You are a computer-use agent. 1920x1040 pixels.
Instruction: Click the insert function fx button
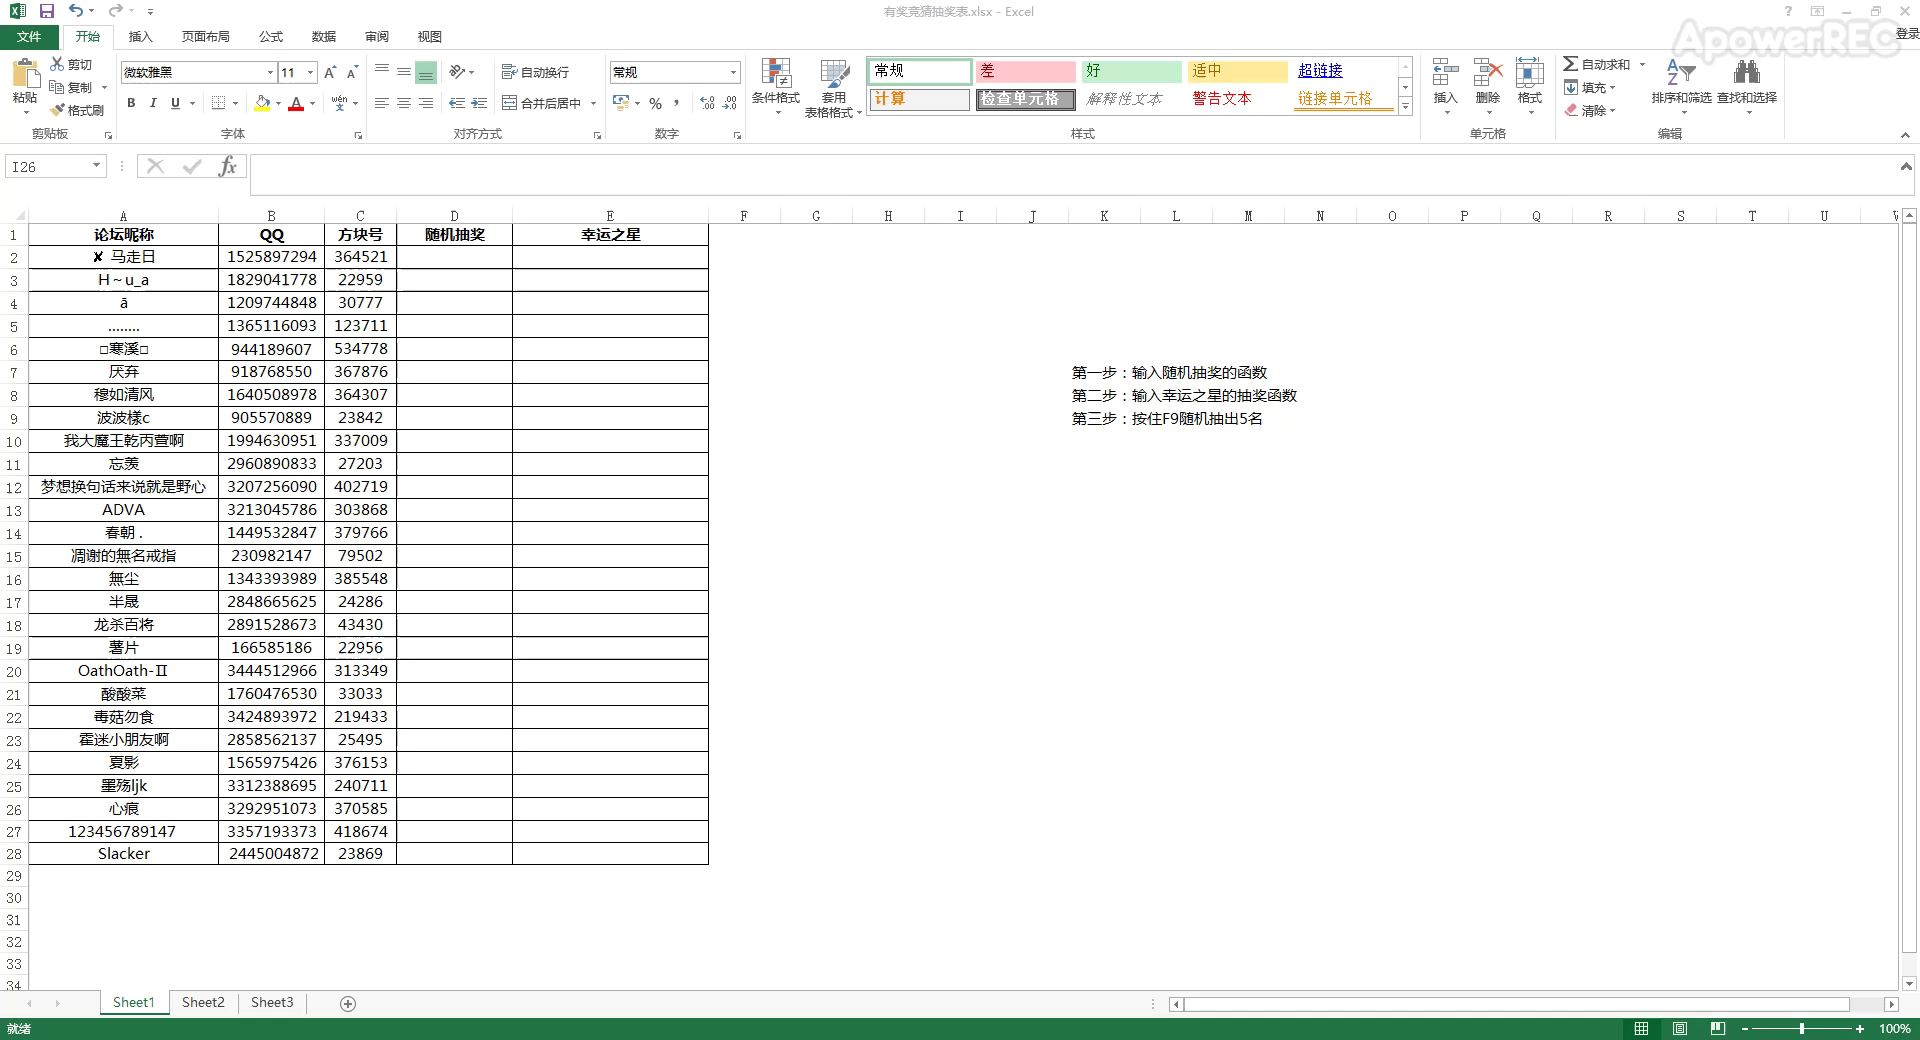pos(228,167)
